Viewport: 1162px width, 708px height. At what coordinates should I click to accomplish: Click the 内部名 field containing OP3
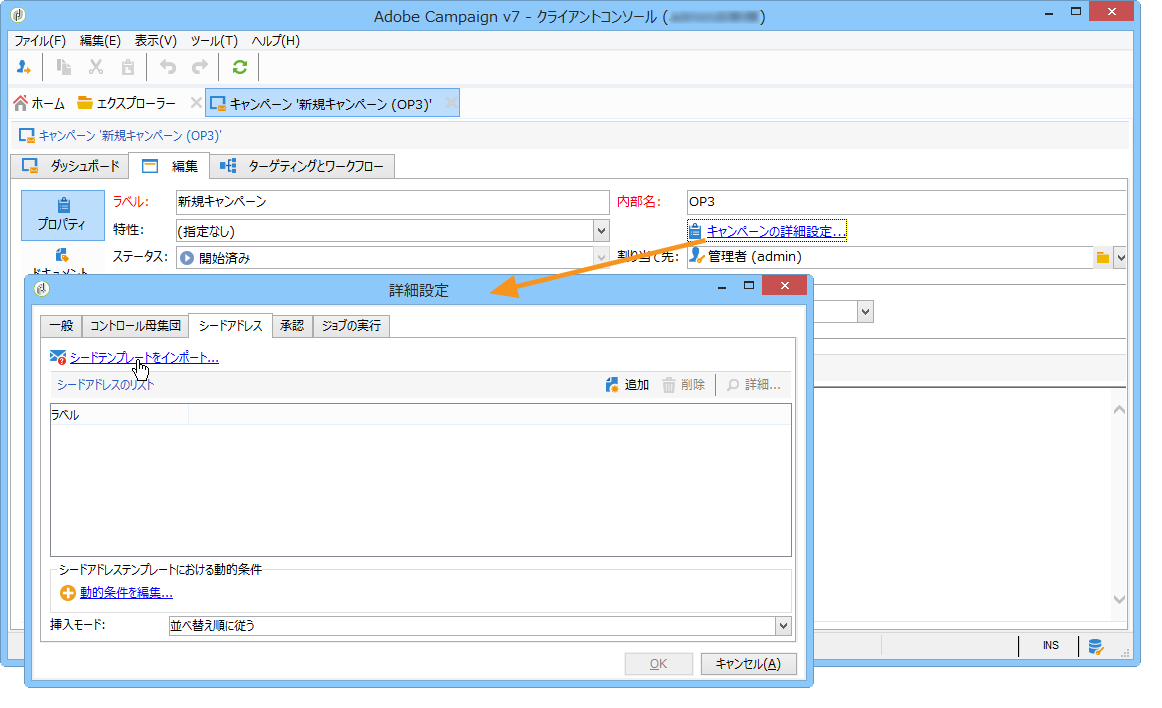click(906, 202)
